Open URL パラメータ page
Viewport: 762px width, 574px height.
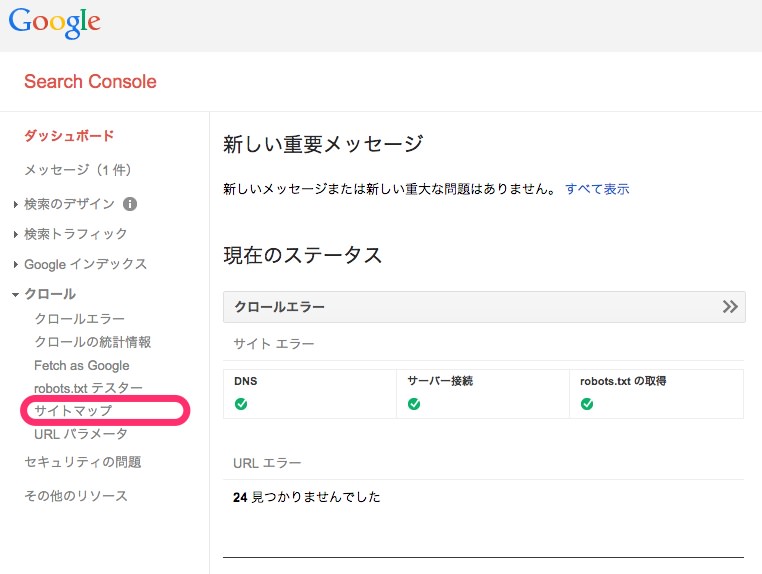click(x=81, y=434)
